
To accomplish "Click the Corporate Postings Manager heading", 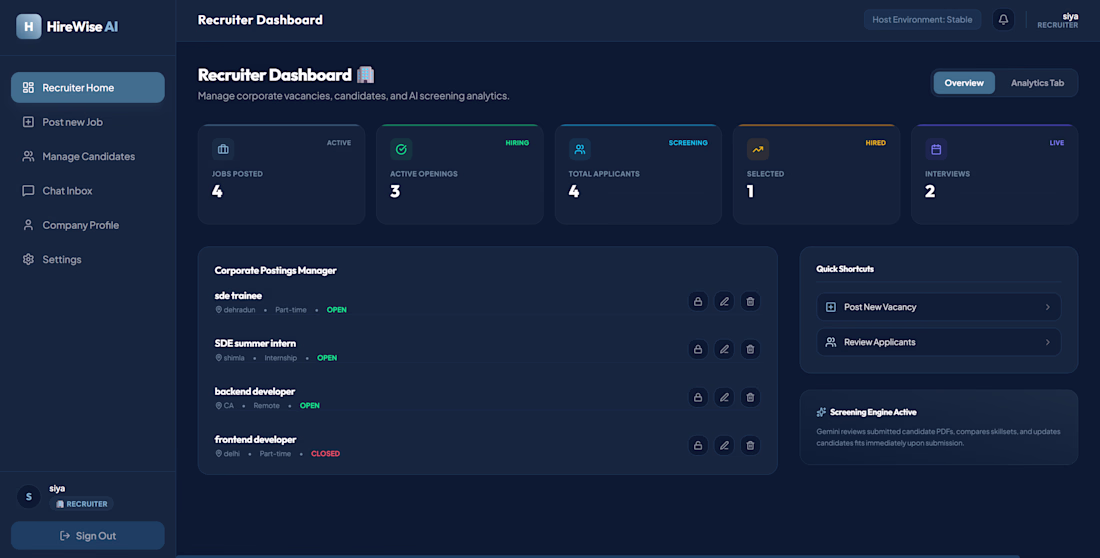I will pyautogui.click(x=276, y=270).
